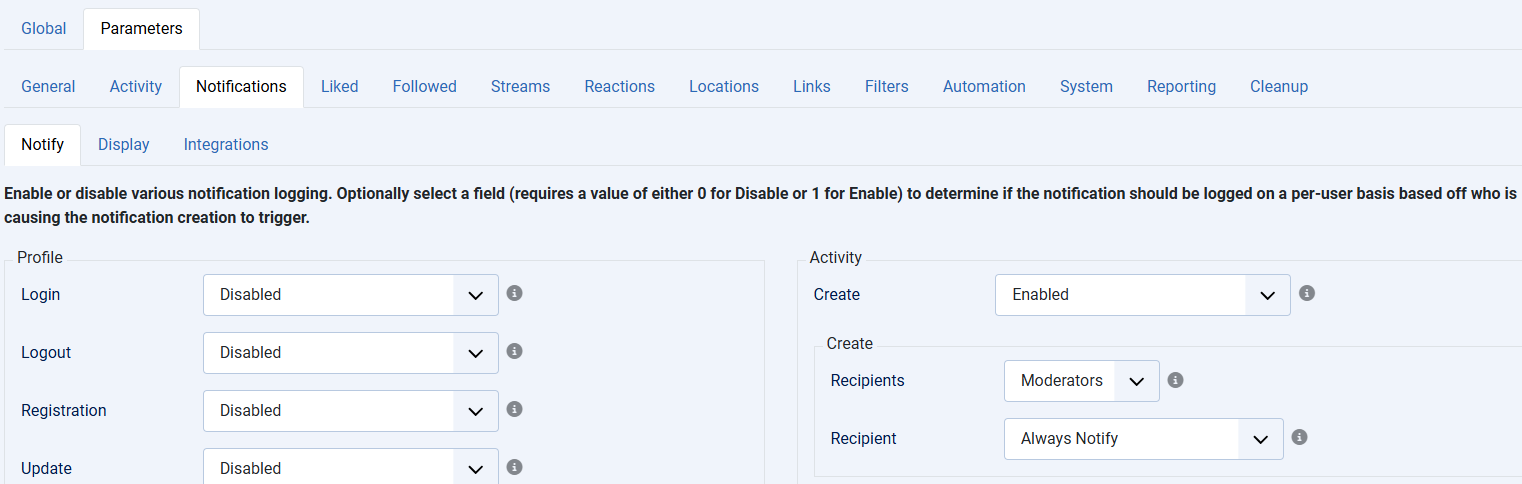
Task: Open the Login notification dropdown
Action: (351, 295)
